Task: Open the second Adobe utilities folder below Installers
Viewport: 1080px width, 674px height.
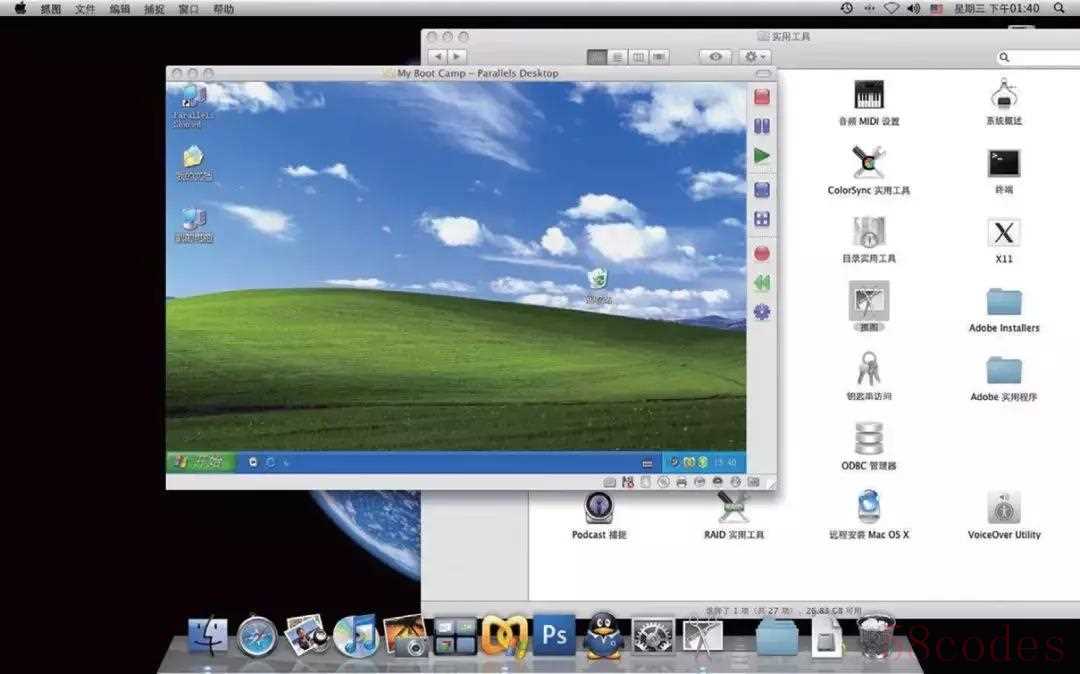Action: (1004, 379)
